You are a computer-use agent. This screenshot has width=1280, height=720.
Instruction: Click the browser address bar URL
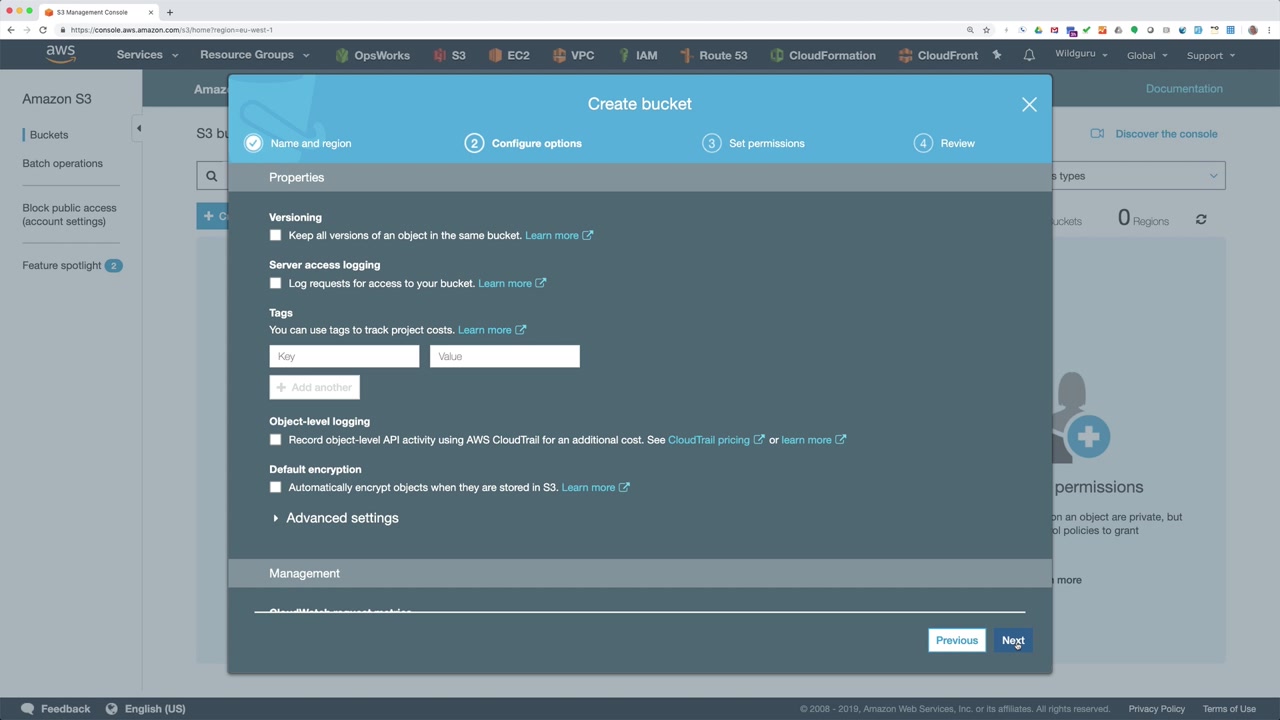(172, 30)
